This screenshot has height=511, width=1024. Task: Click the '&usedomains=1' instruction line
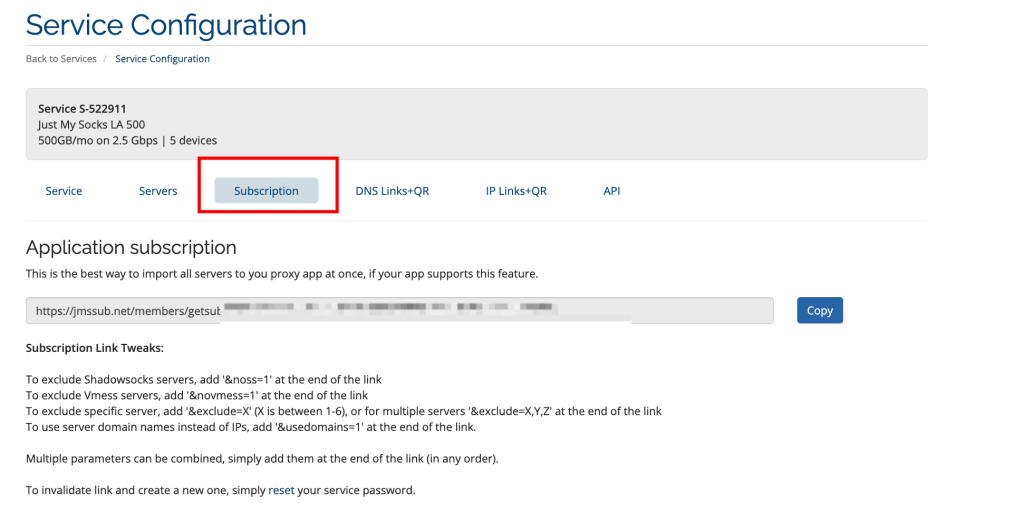[251, 427]
